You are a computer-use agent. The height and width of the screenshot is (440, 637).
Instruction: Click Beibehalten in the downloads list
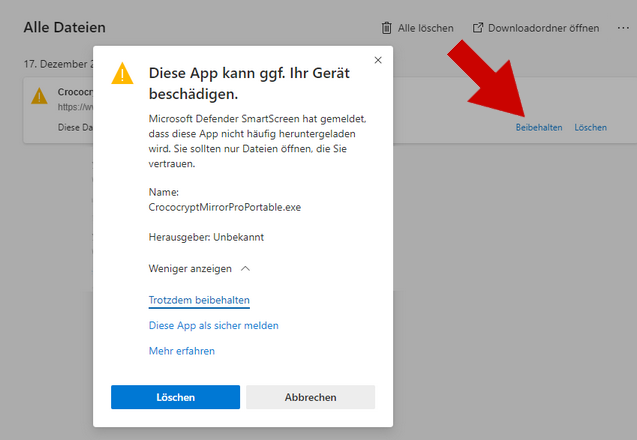pos(539,128)
